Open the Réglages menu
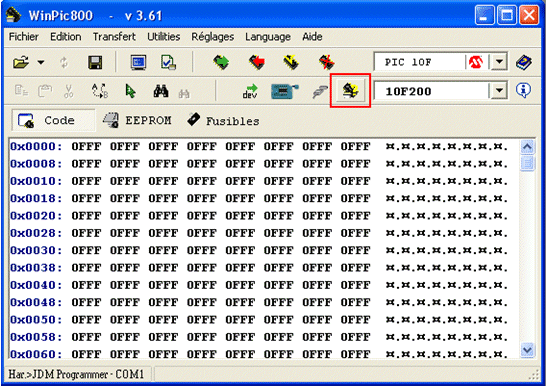Image resolution: width=546 pixels, height=387 pixels. tap(212, 37)
